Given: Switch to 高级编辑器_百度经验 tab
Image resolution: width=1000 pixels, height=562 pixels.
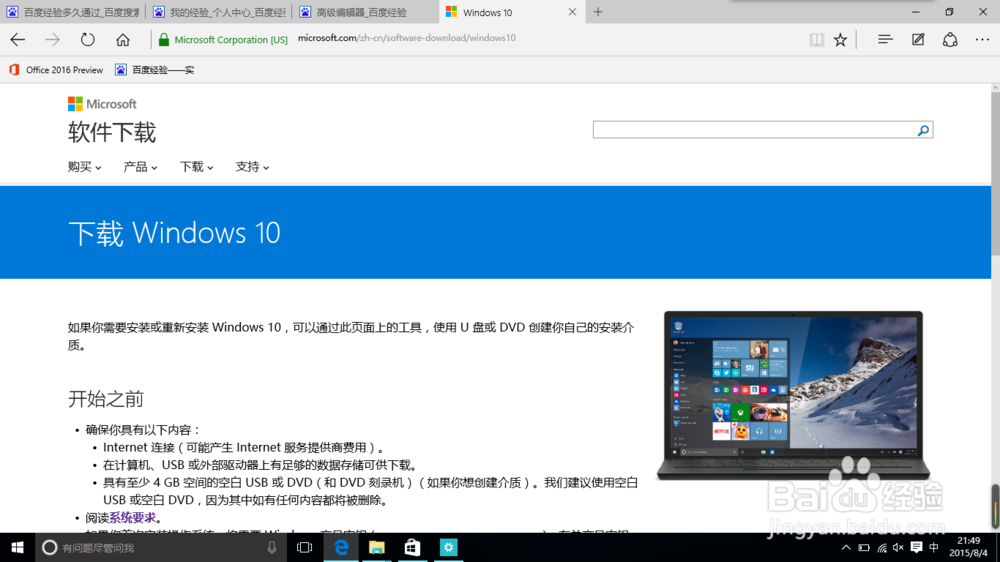Looking at the screenshot, I should pos(365,12).
